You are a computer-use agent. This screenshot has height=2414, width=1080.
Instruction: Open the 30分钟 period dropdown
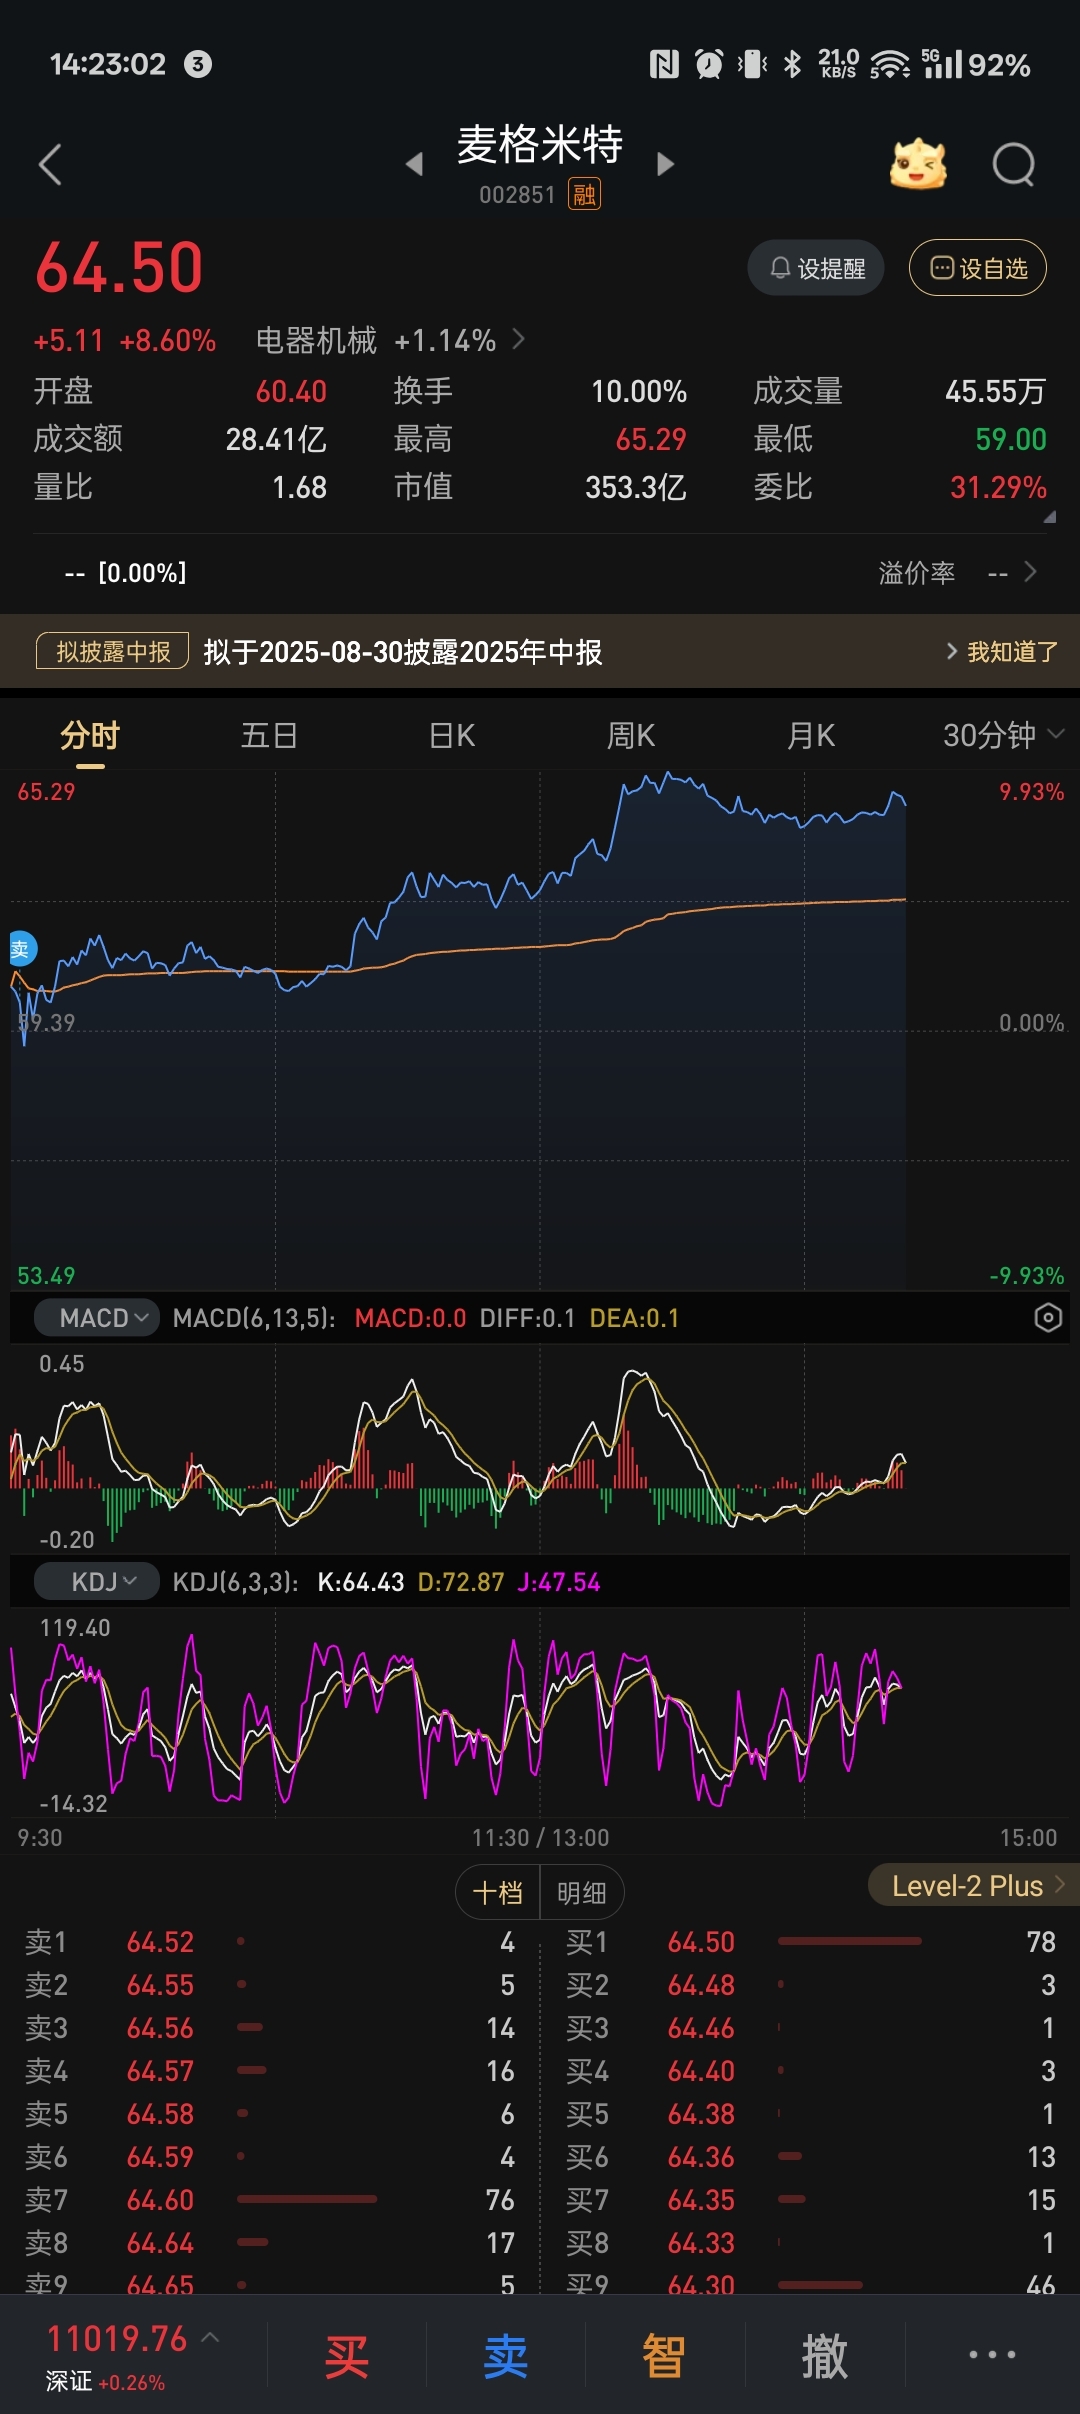tap(1003, 736)
